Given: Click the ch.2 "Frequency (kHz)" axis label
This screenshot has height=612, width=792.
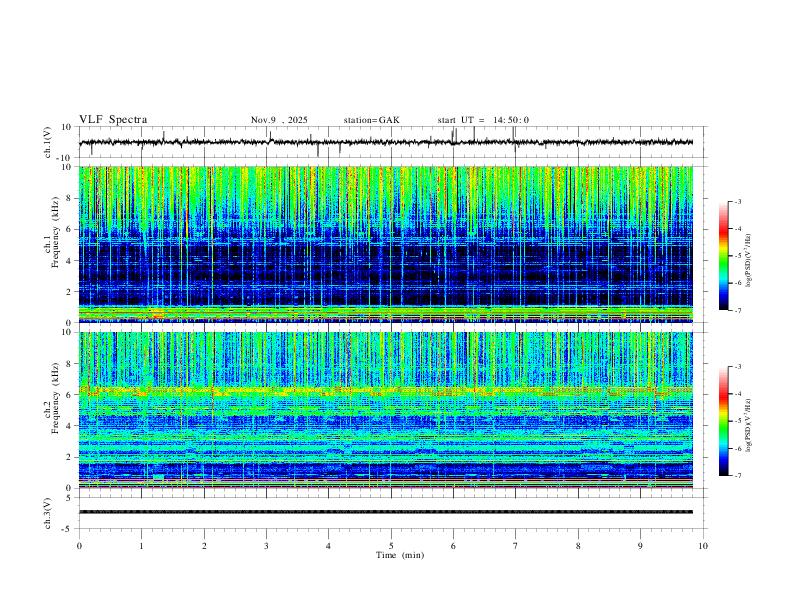Looking at the screenshot, I should click(55, 398).
